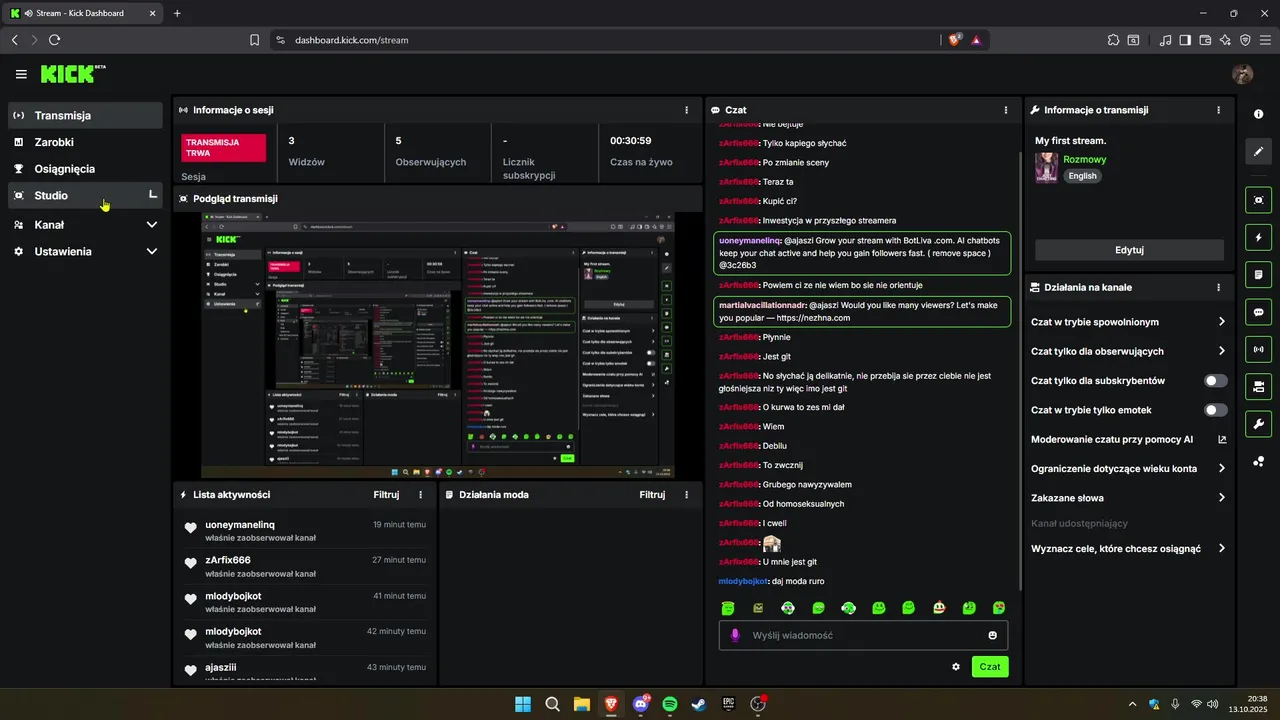The width and height of the screenshot is (1280, 720).
Task: Open kebab menu of Działania na kanale panel
Action: tap(1218, 287)
